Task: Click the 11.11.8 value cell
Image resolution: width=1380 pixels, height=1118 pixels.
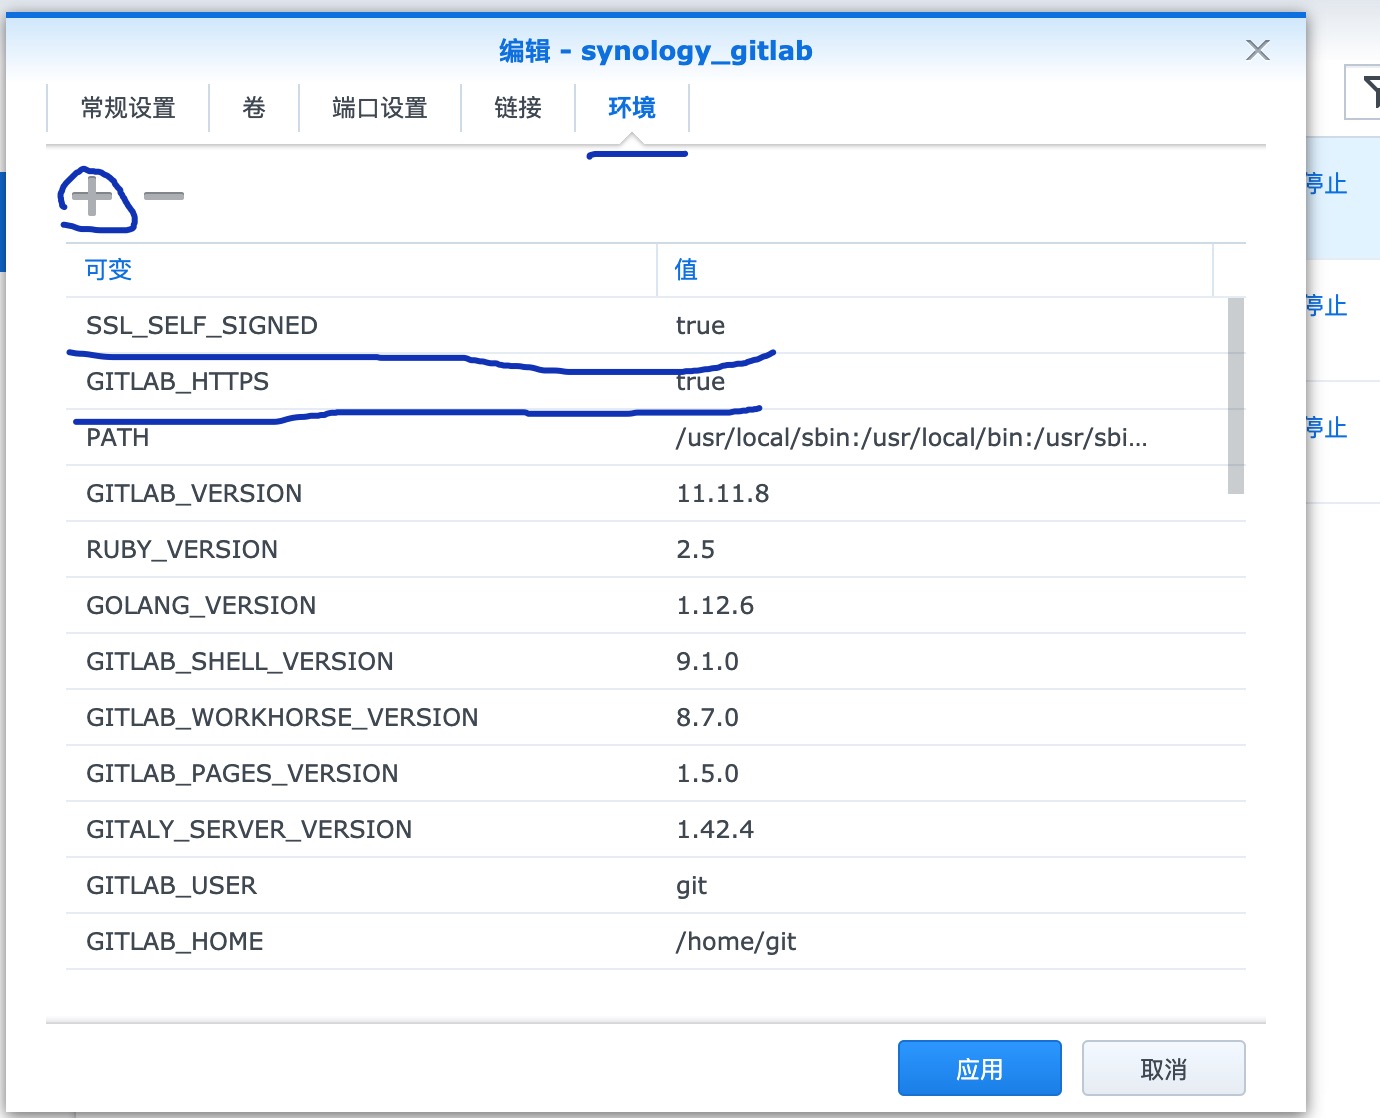Action: (x=723, y=494)
